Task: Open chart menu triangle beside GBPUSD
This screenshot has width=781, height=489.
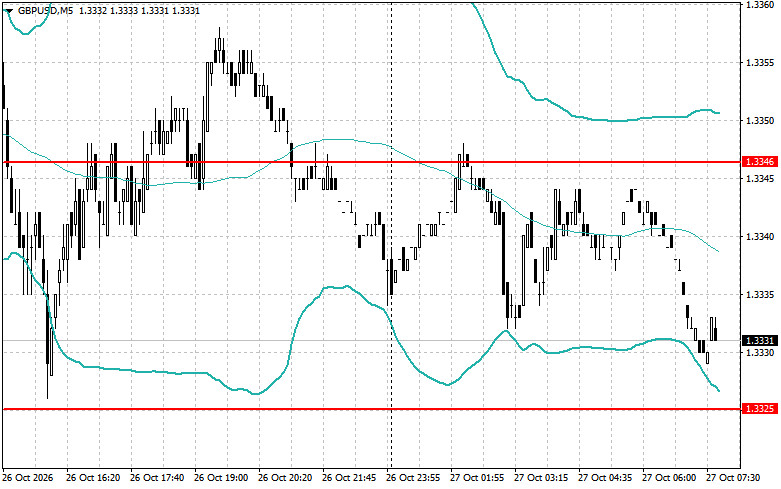Action: click(9, 11)
